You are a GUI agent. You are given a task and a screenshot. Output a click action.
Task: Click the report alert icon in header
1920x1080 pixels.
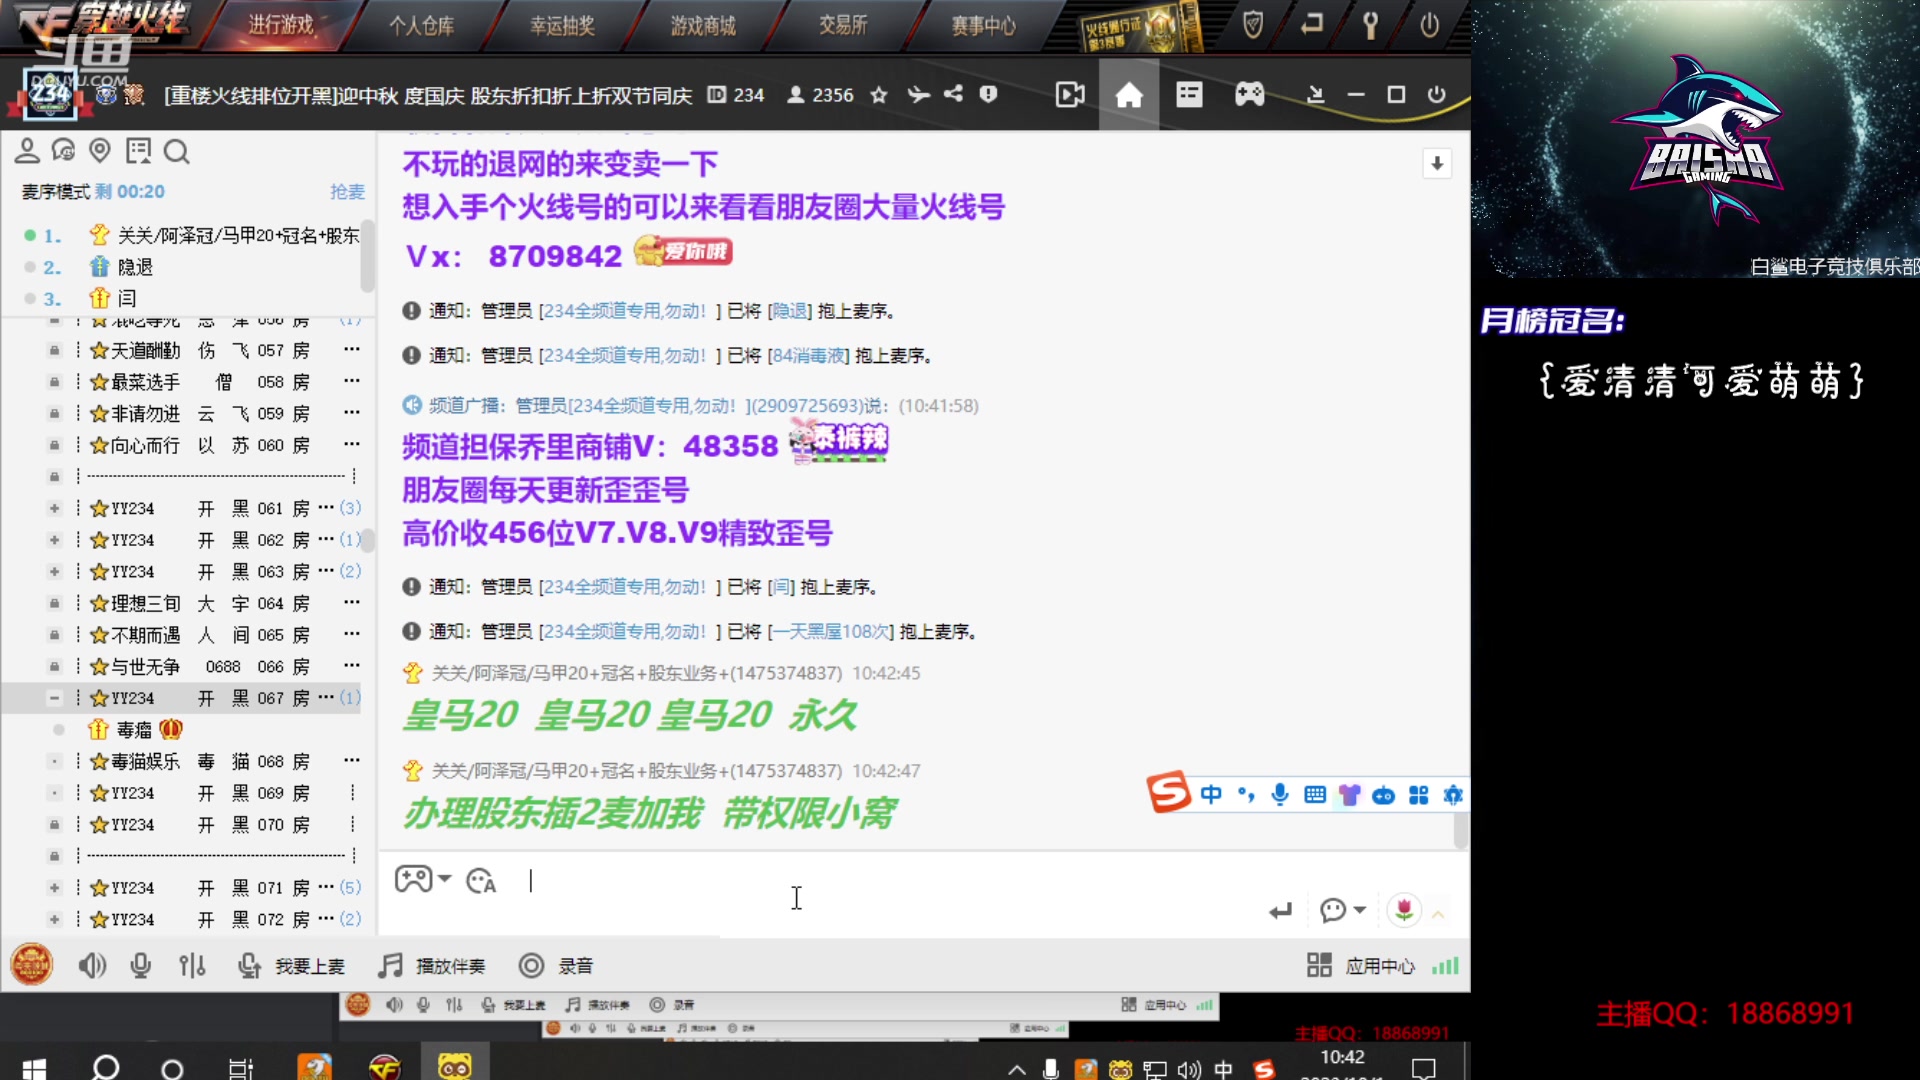(x=988, y=94)
